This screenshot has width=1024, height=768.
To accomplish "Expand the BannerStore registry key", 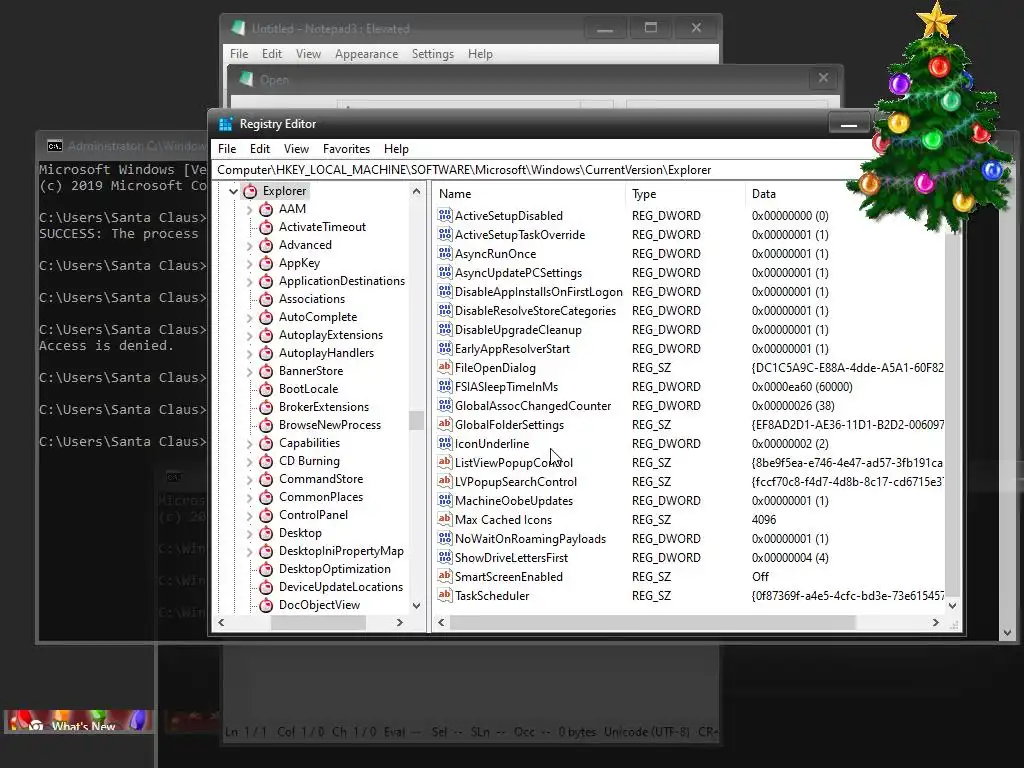I will pos(249,372).
